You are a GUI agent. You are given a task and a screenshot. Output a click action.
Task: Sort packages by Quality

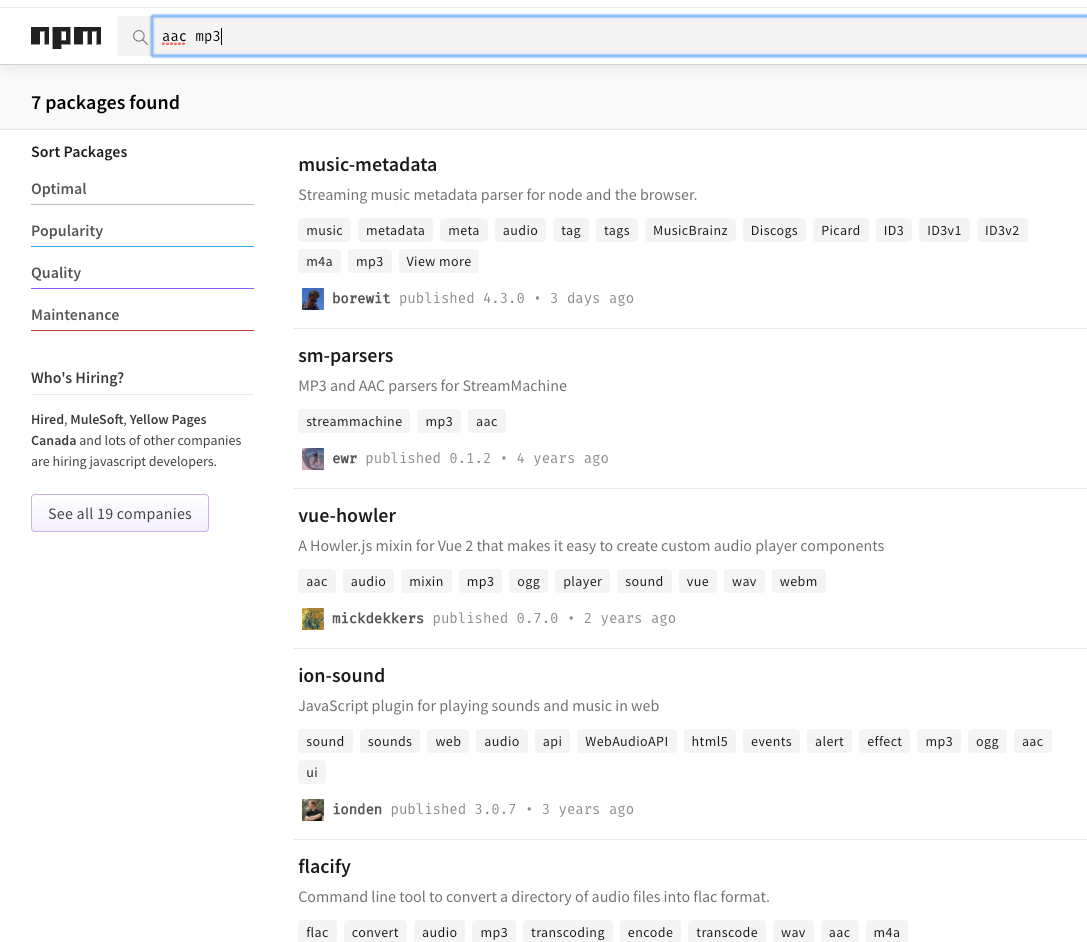click(x=142, y=273)
